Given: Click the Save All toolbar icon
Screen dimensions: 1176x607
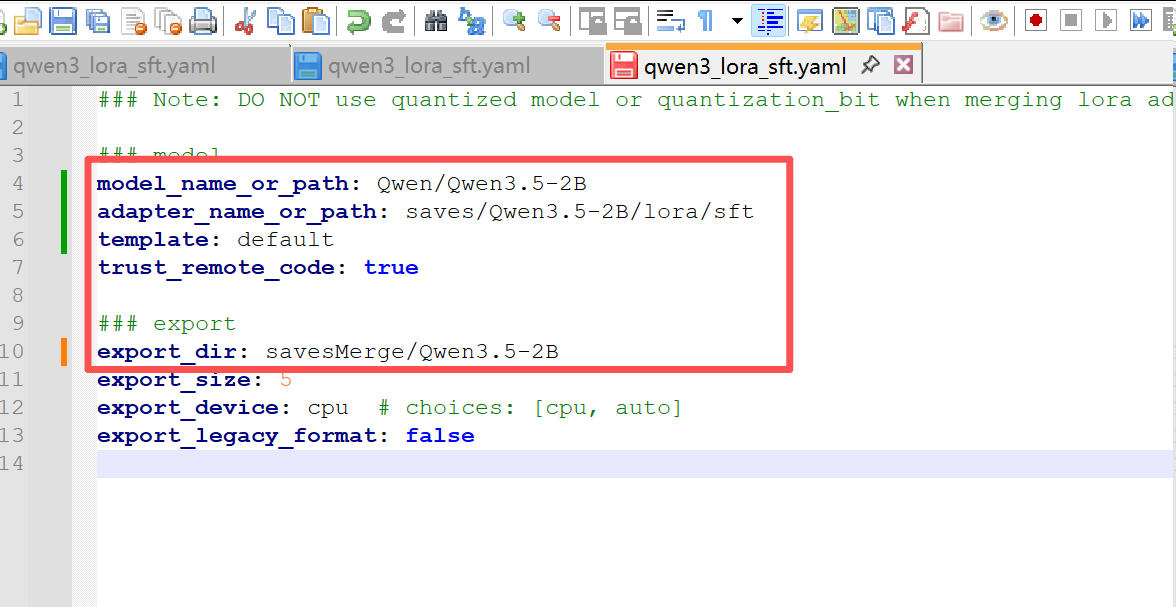Looking at the screenshot, I should coord(99,20).
